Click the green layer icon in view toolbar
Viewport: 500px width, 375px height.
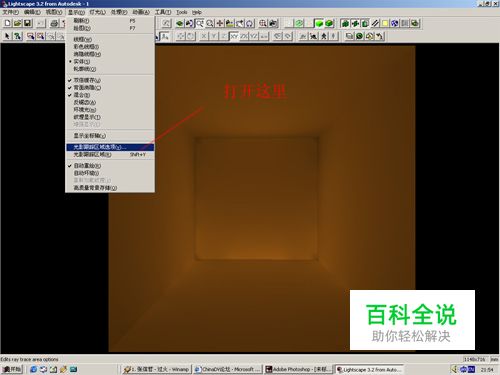(x=180, y=23)
